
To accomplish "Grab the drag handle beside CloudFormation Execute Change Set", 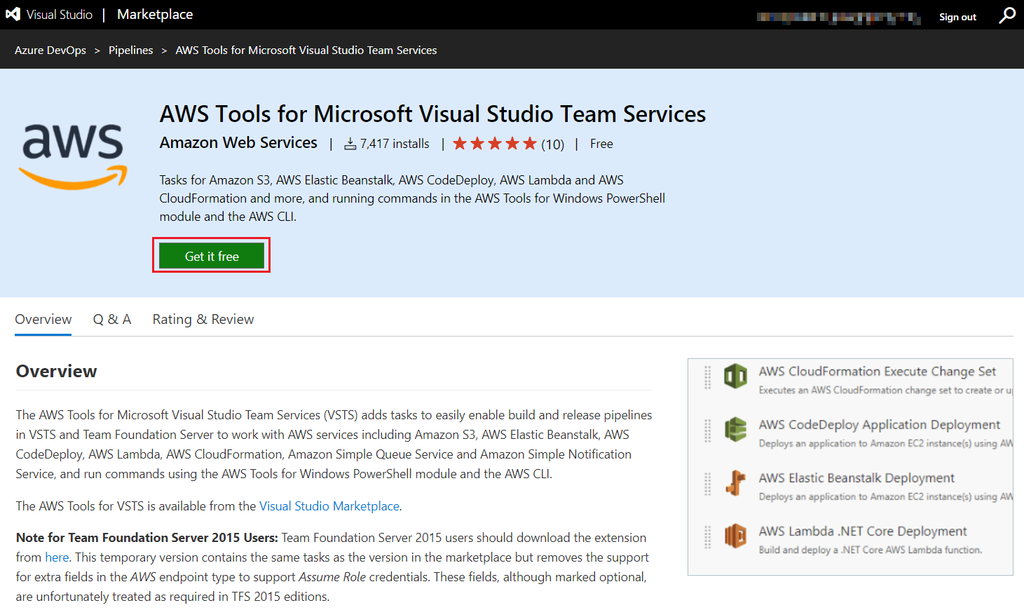I will click(707, 377).
